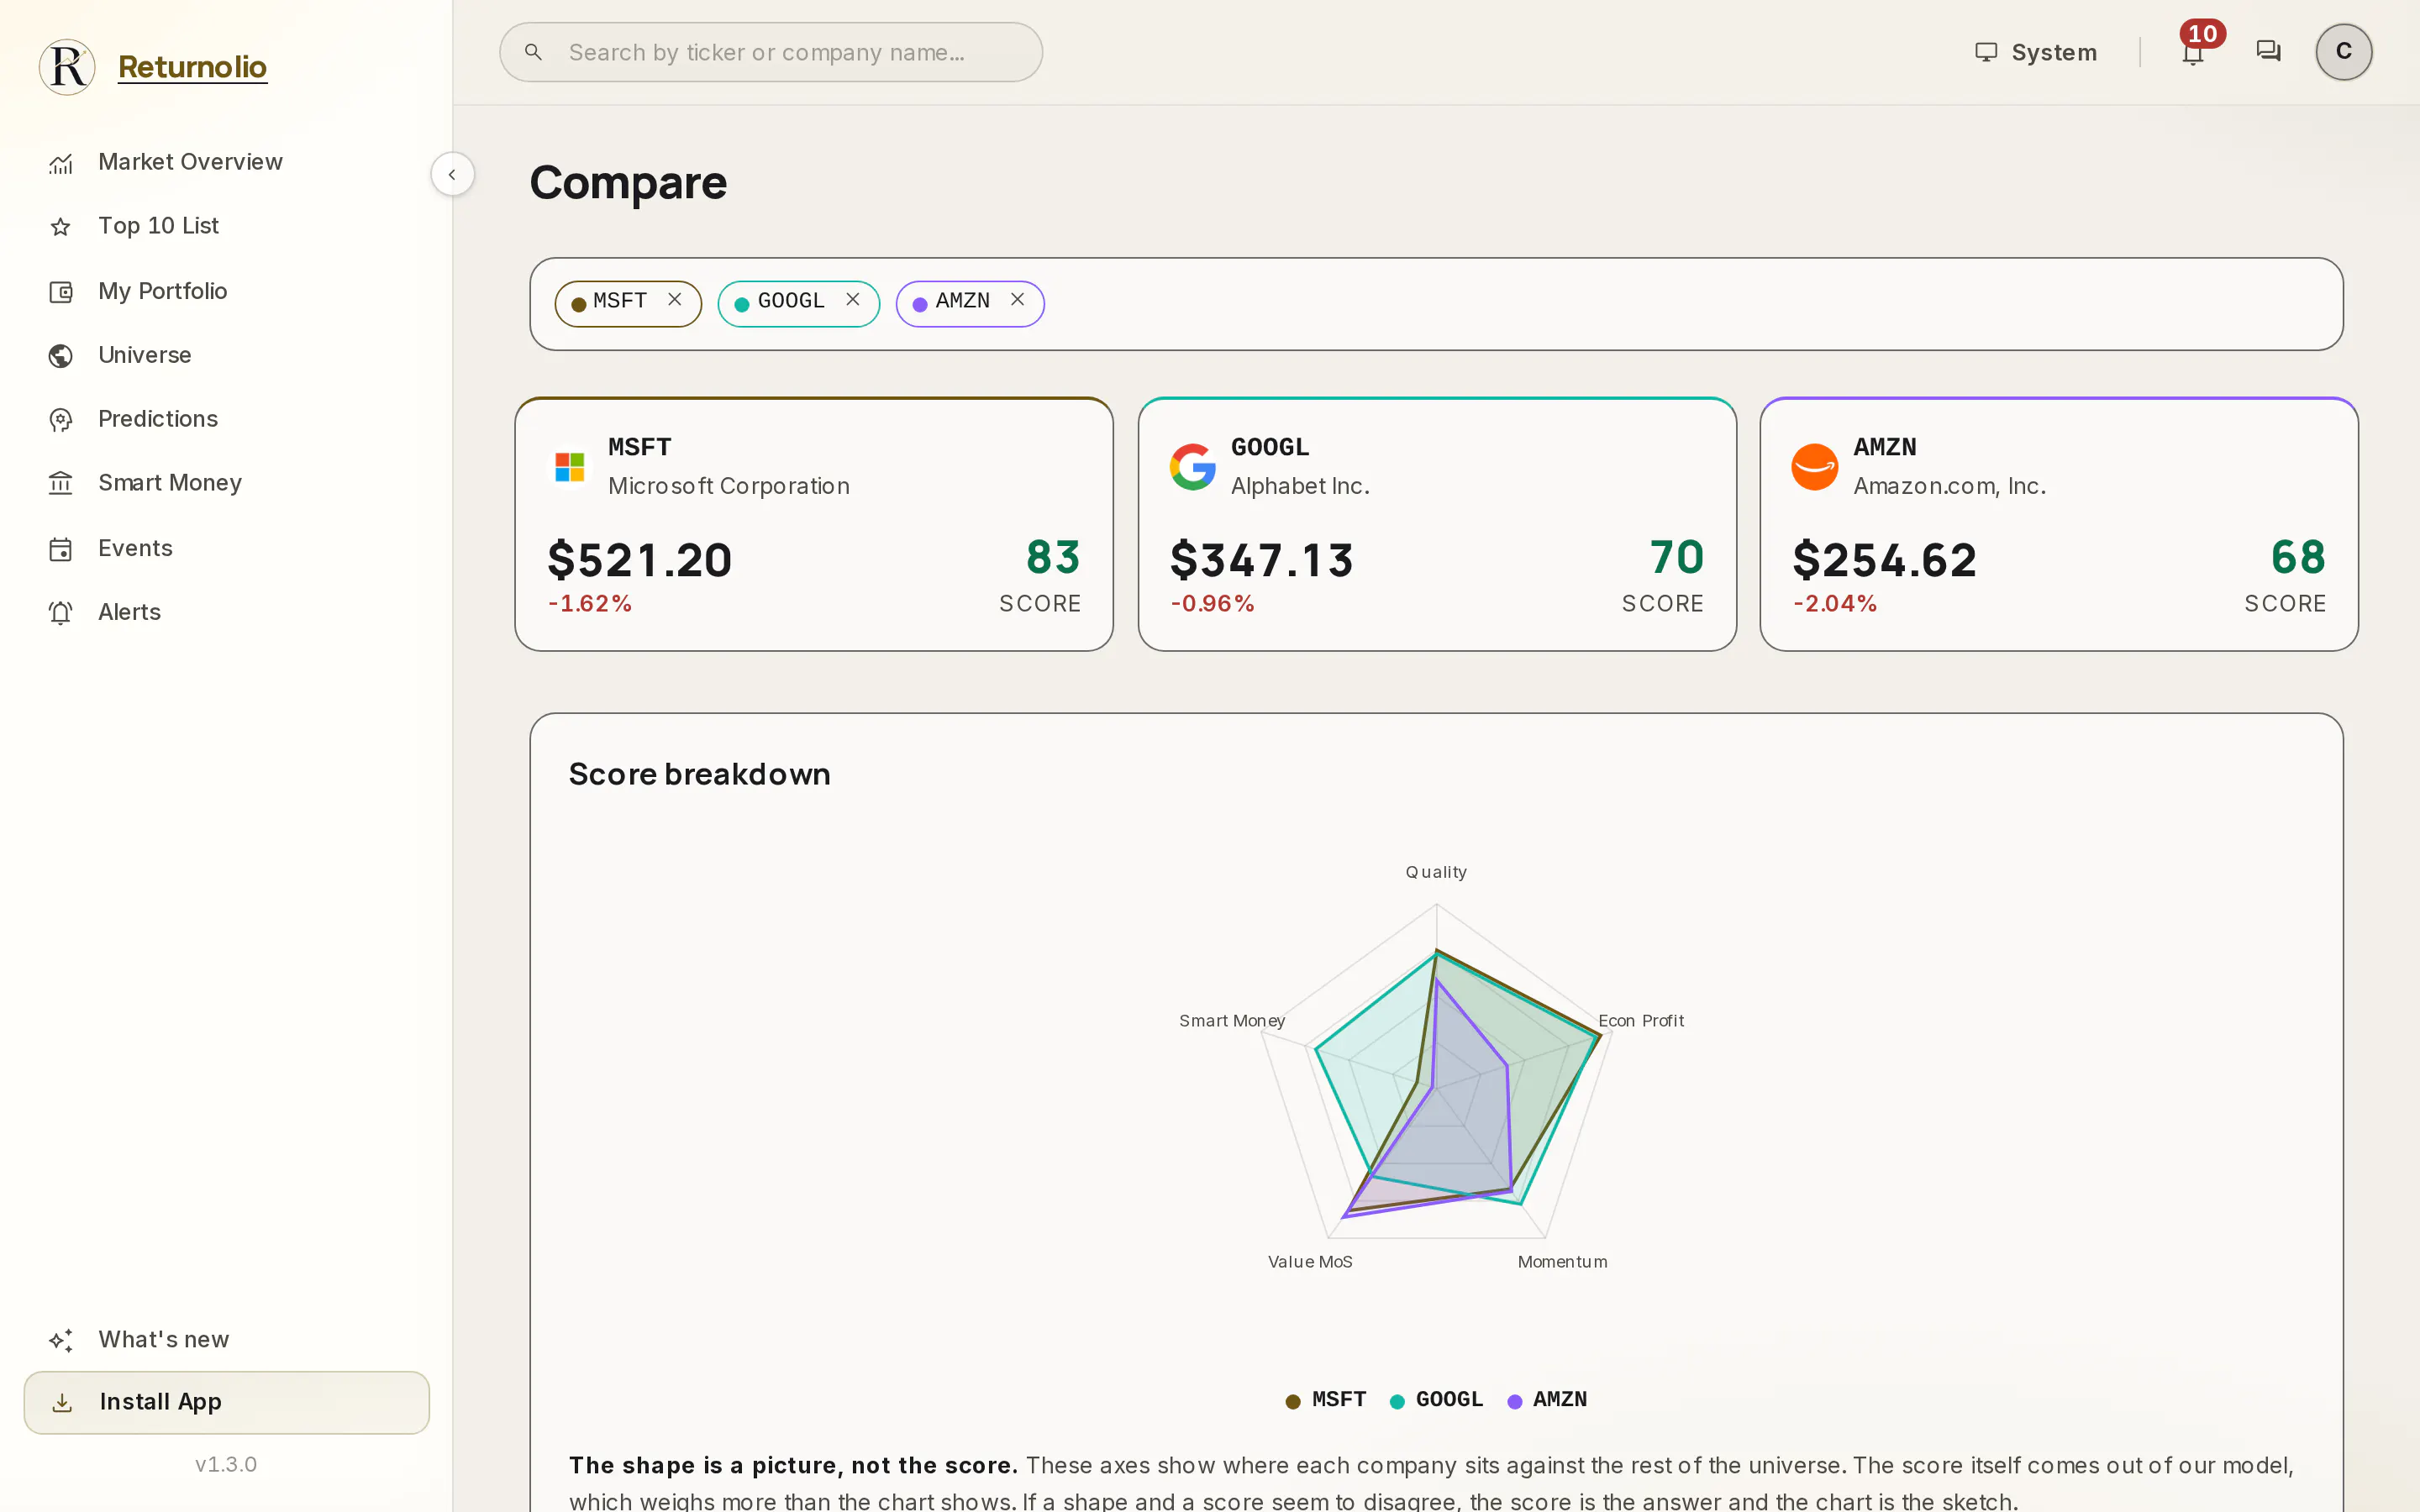Image resolution: width=2420 pixels, height=1512 pixels.
Task: Click the search magnifier icon
Action: (533, 52)
